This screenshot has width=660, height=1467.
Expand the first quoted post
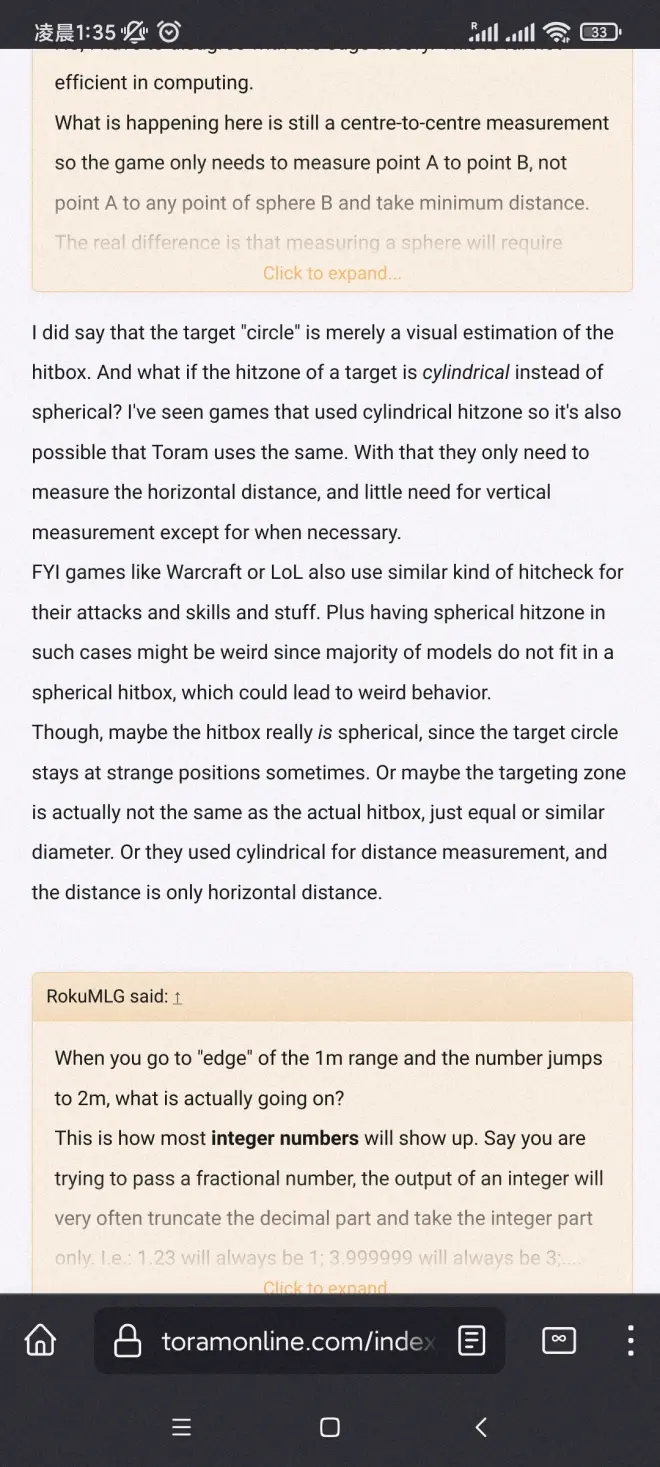click(332, 273)
